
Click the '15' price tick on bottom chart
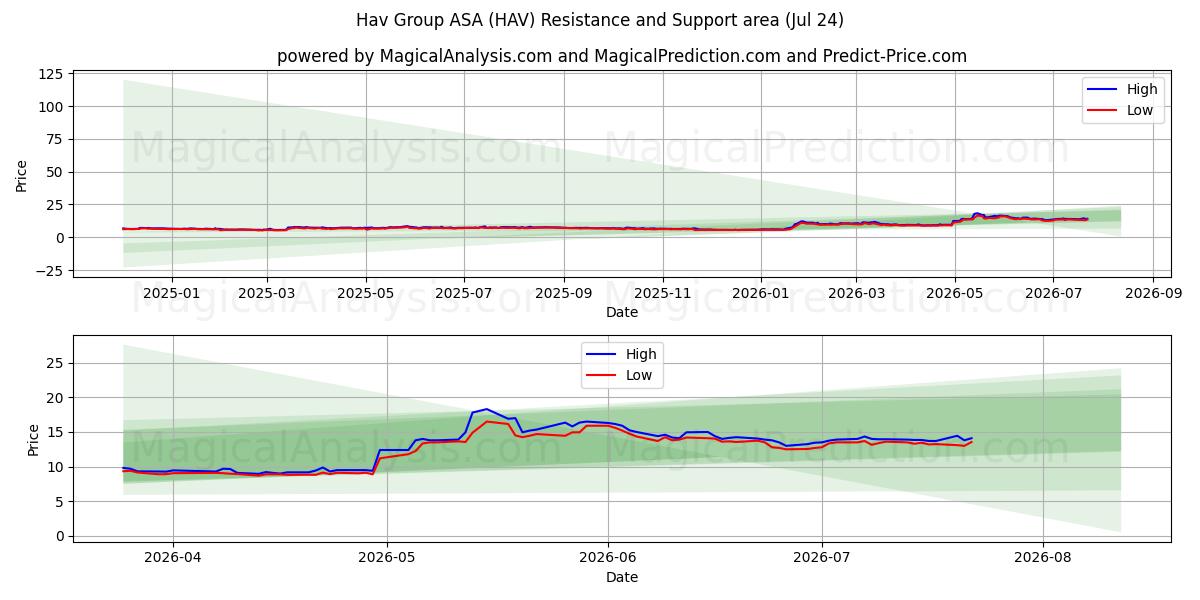(x=54, y=432)
